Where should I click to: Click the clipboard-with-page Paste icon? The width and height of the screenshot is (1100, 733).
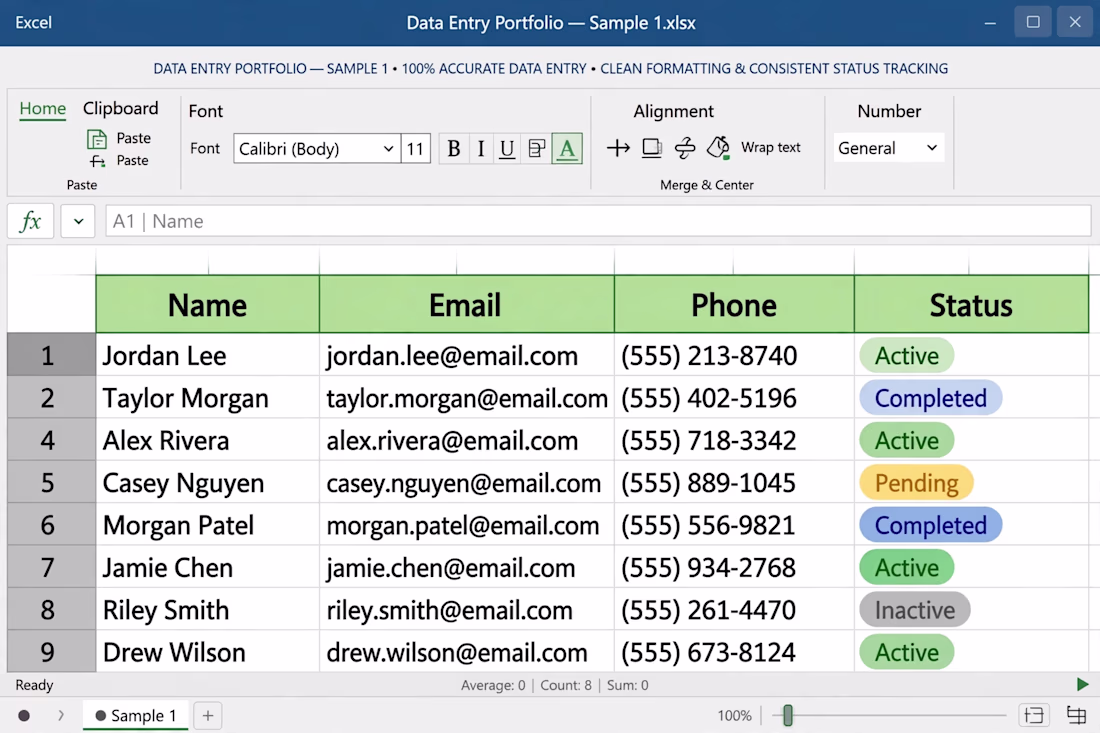pos(97,138)
